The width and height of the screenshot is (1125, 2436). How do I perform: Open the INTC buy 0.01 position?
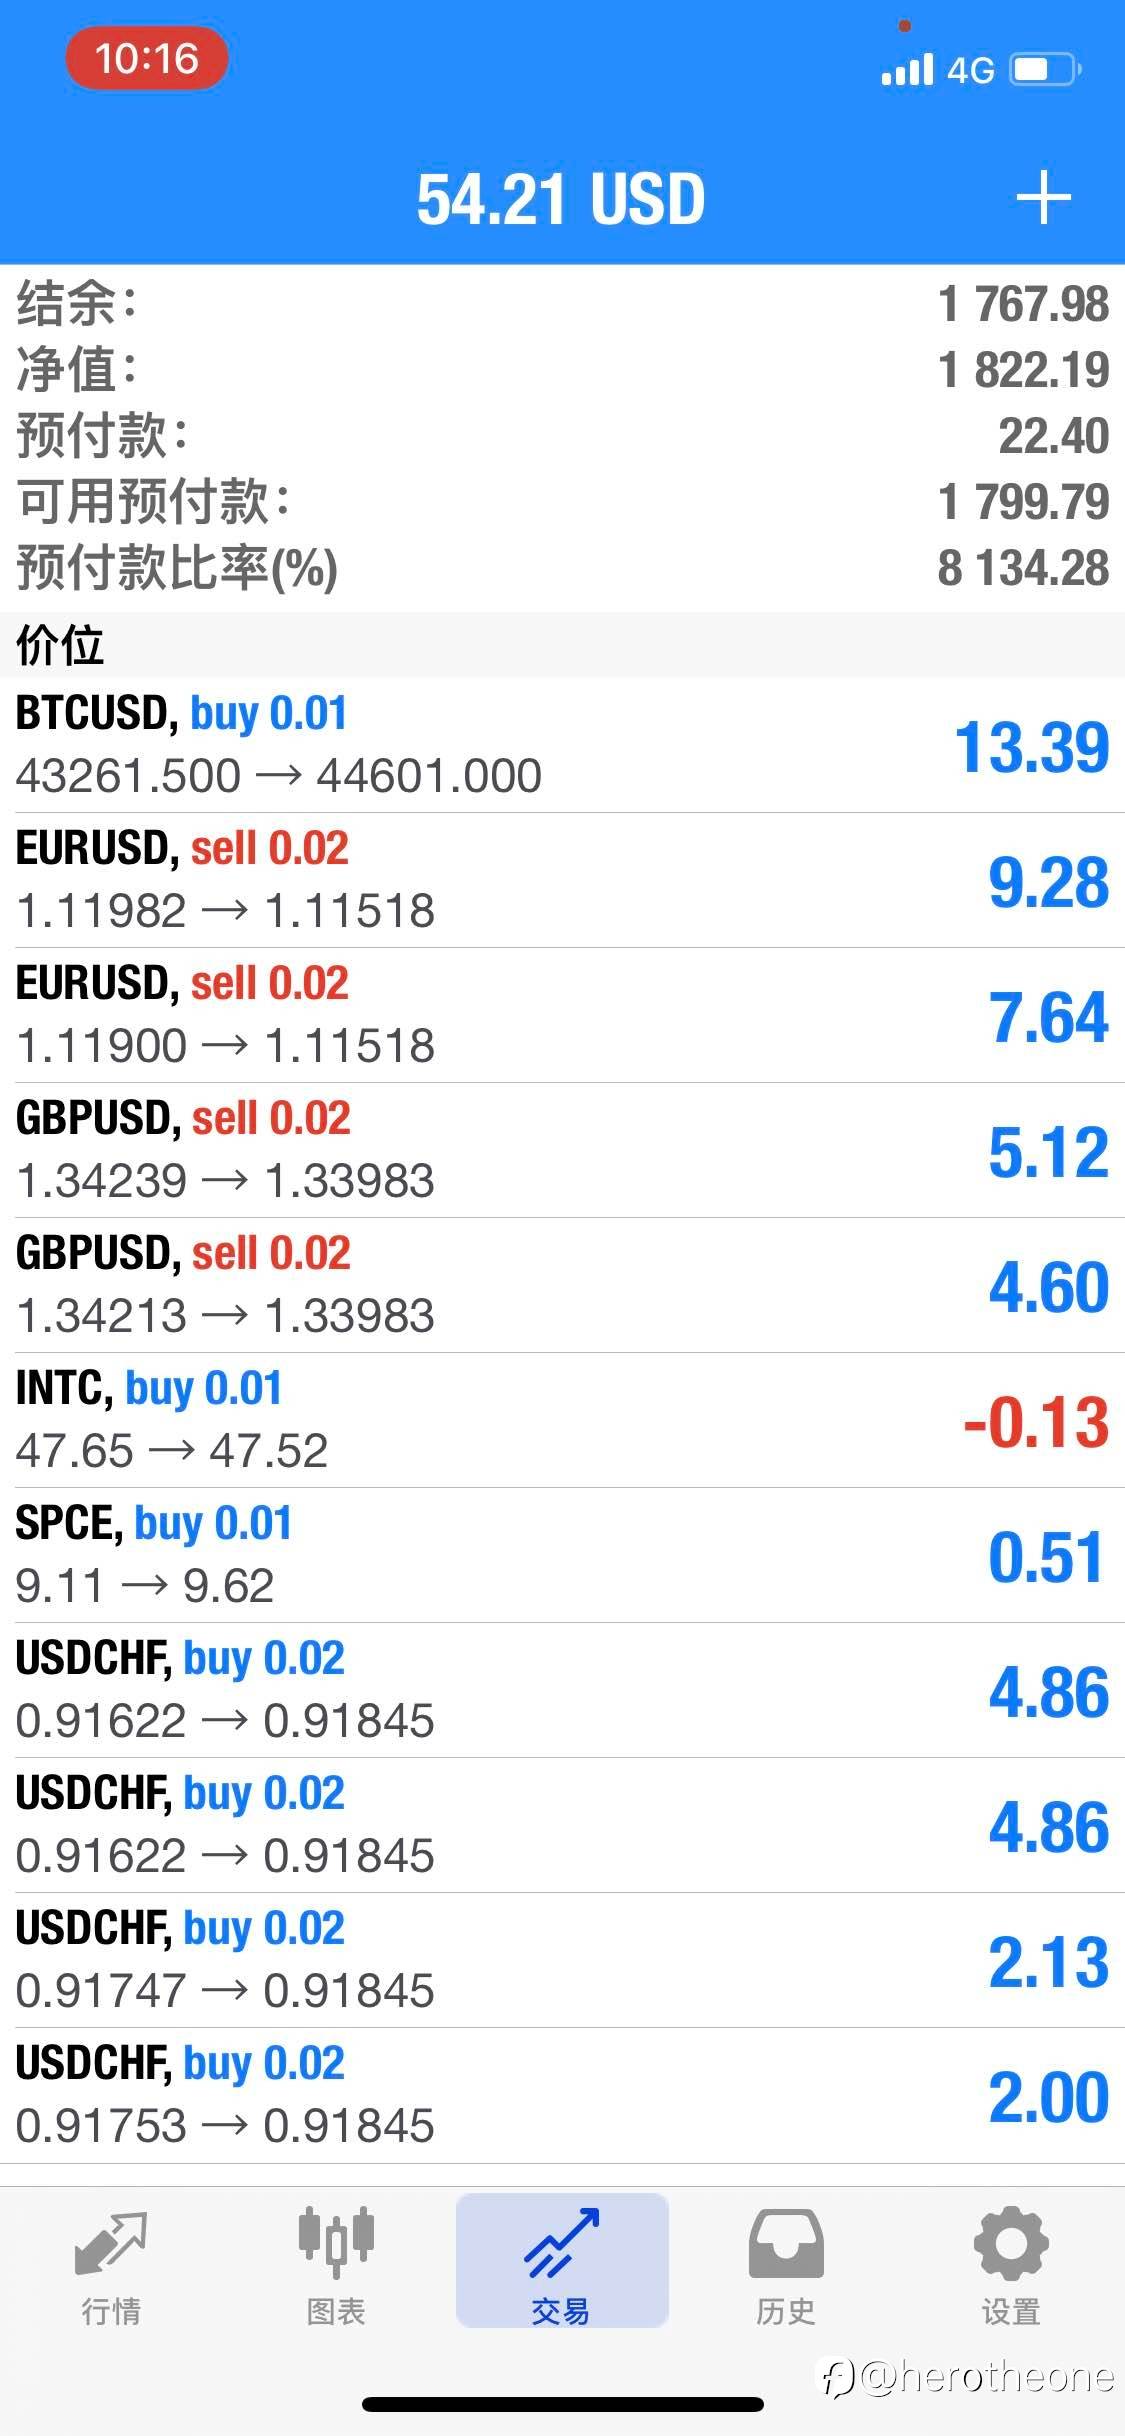click(x=562, y=1420)
